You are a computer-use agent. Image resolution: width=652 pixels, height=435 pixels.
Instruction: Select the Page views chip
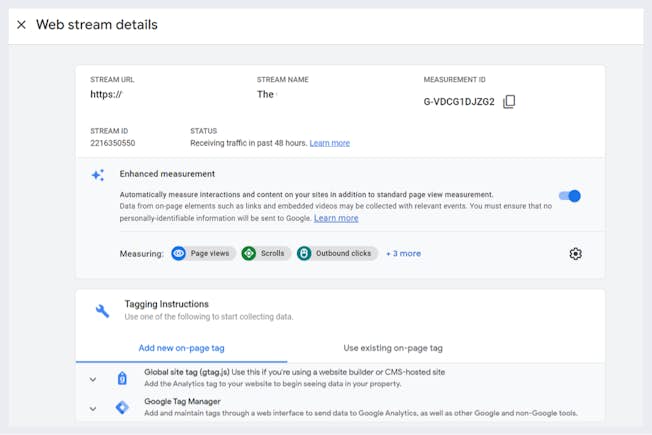click(x=203, y=253)
